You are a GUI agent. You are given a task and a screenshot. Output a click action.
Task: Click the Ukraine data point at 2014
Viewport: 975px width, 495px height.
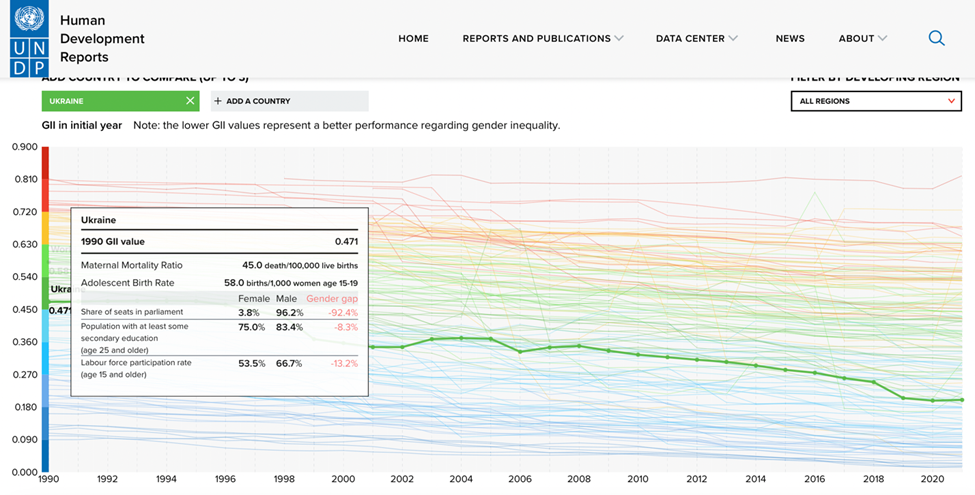[756, 366]
